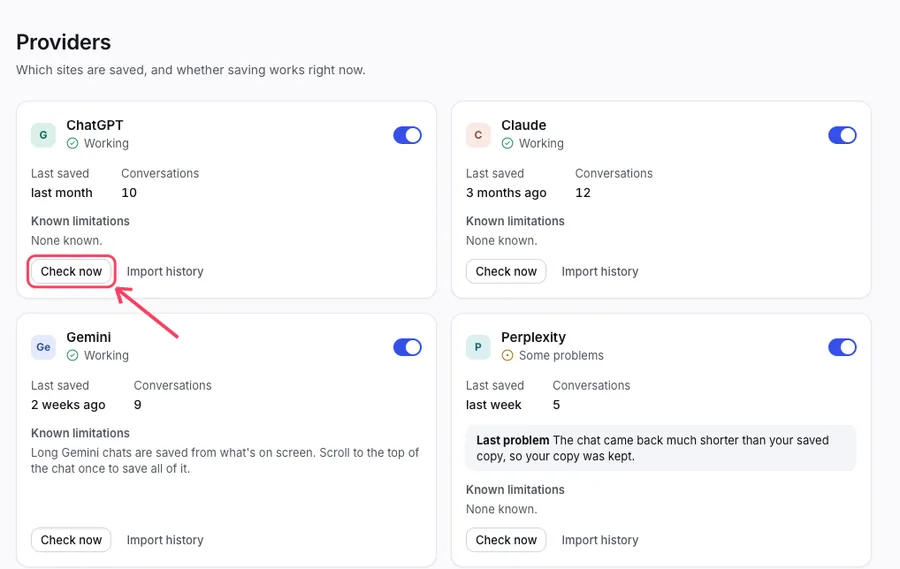Click ChatGPT's conversation count 10
This screenshot has width=900, height=569.
[x=129, y=193]
